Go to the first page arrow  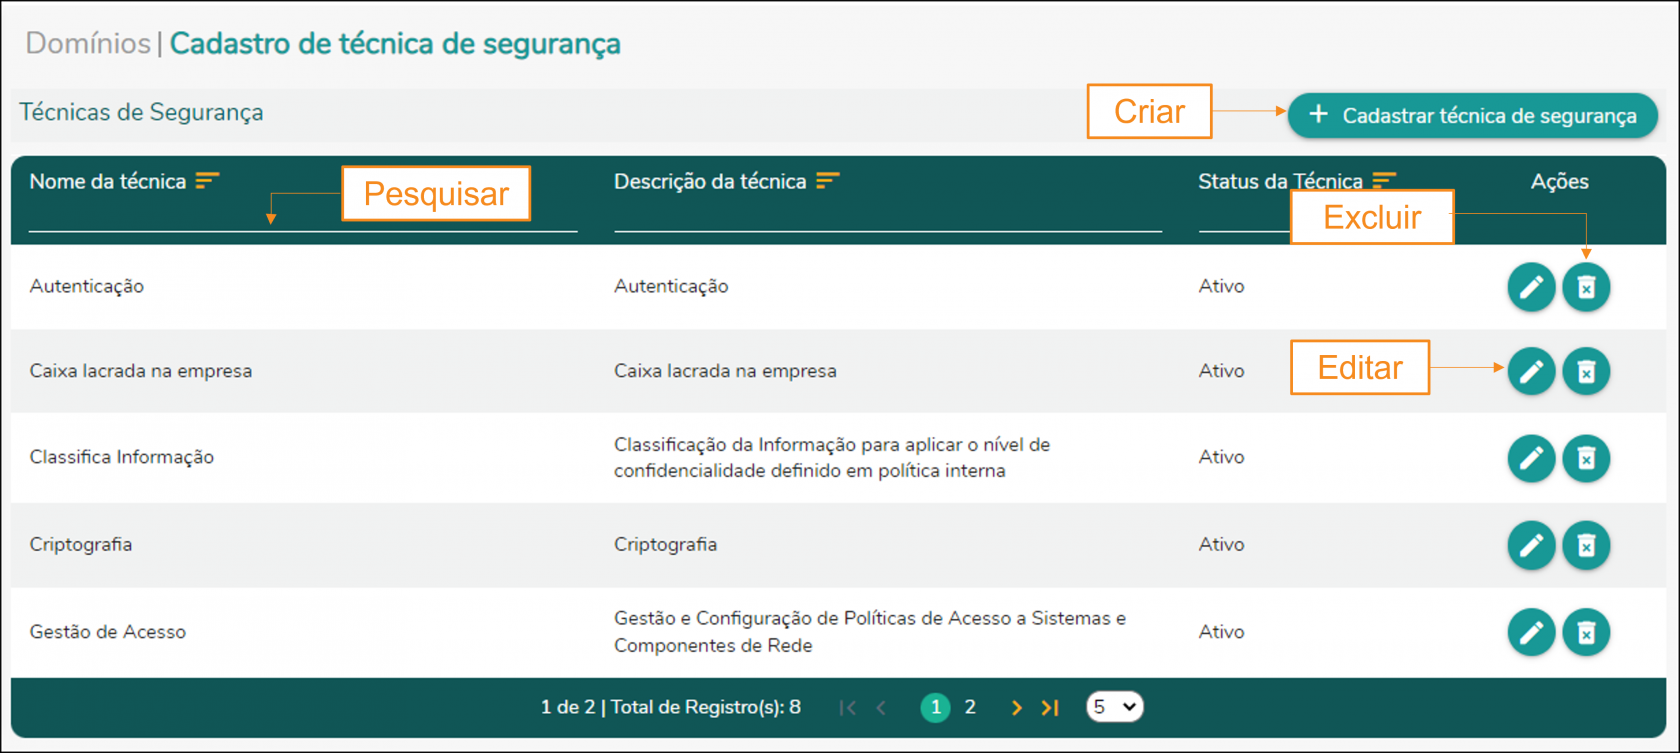click(848, 708)
